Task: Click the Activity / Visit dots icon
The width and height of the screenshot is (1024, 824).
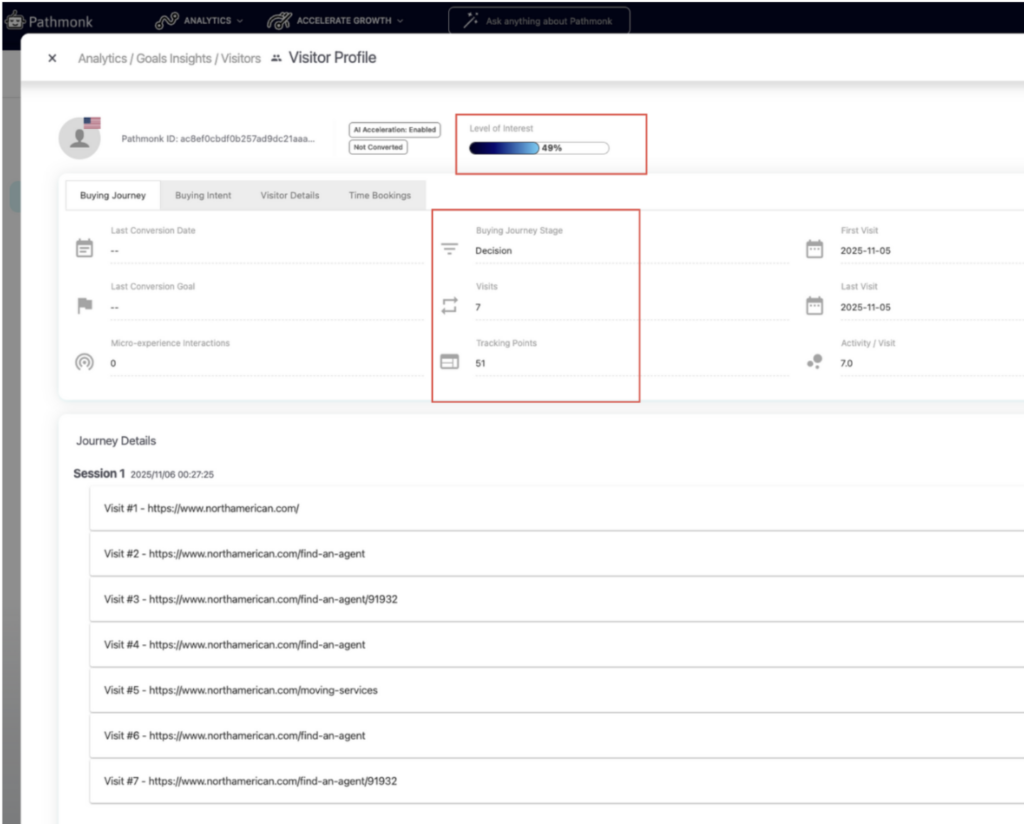Action: pos(814,361)
